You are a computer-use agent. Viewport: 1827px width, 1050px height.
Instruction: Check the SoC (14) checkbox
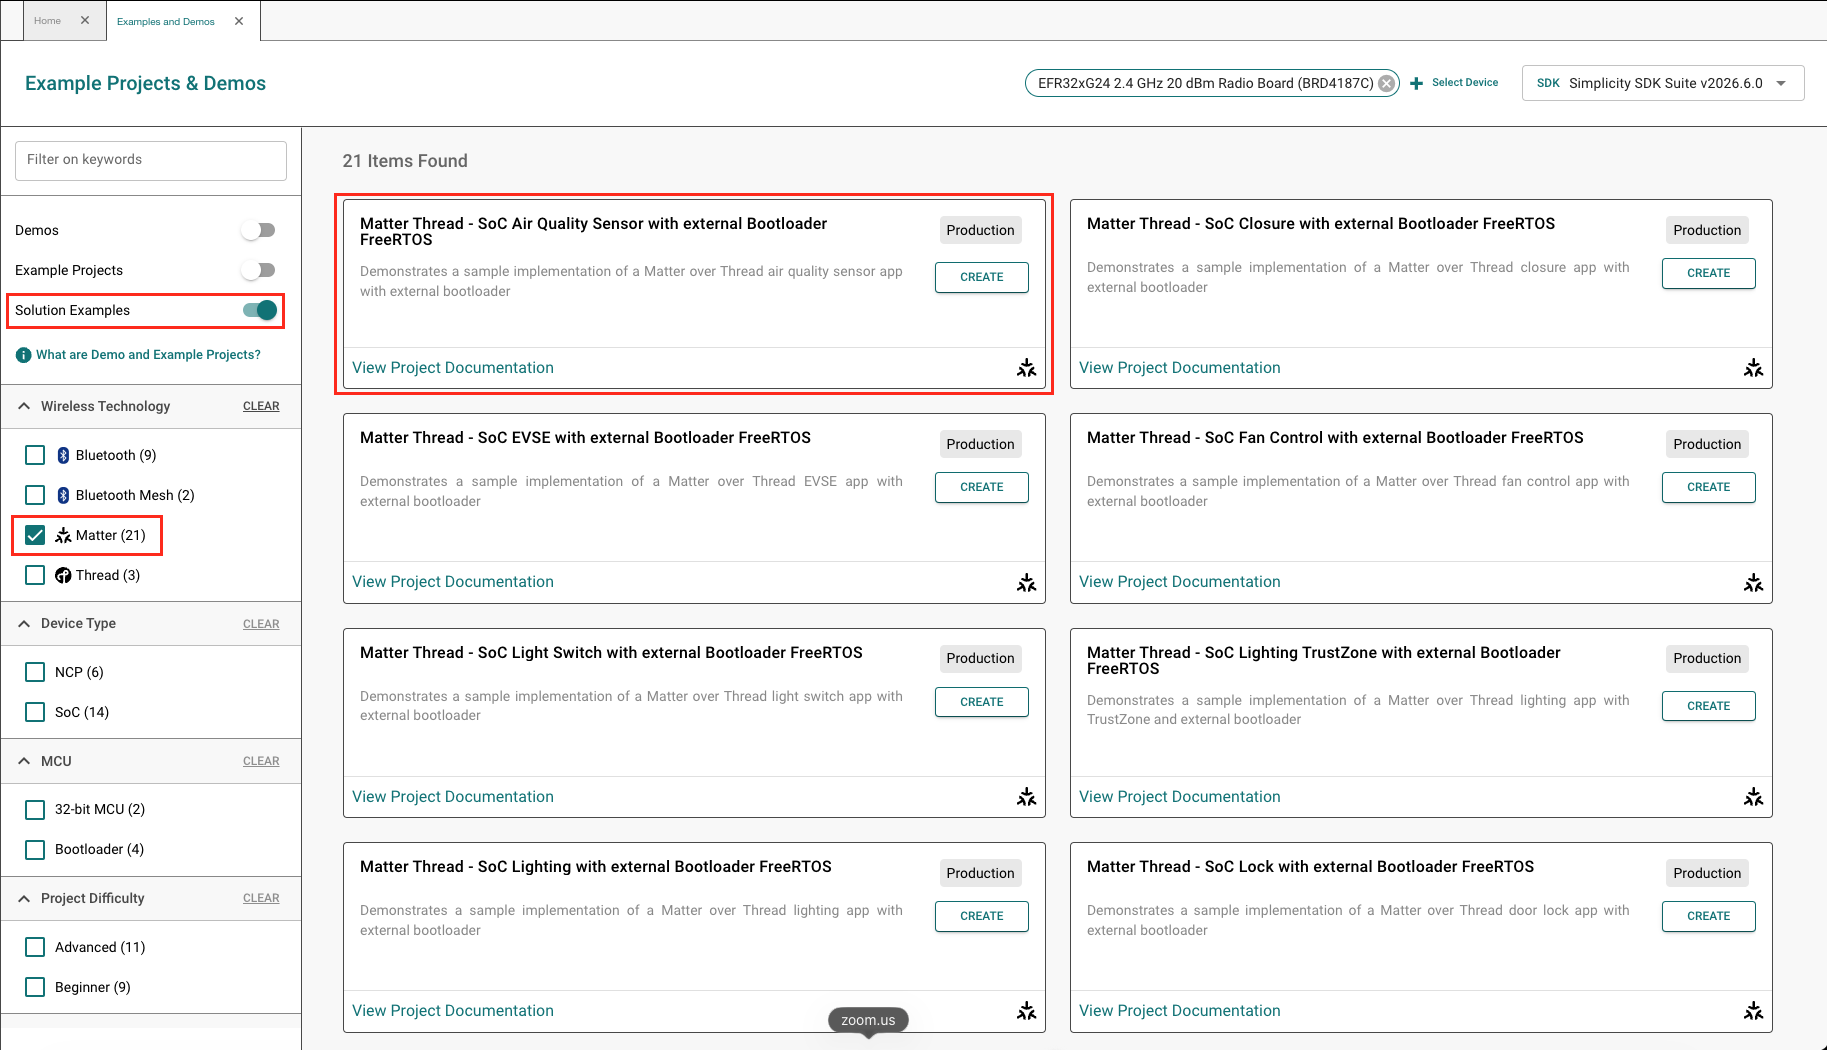35,712
